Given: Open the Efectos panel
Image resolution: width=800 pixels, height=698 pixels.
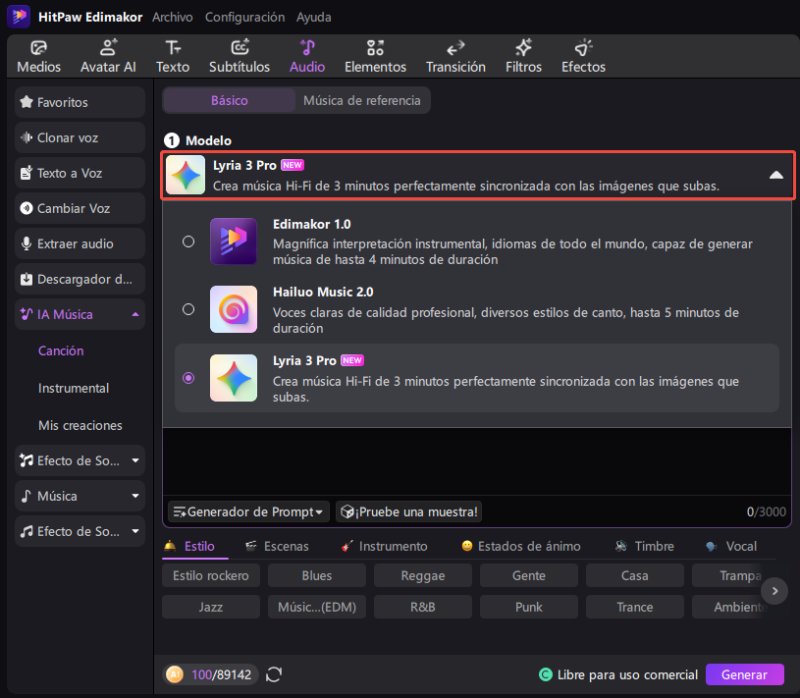Looking at the screenshot, I should [x=583, y=57].
